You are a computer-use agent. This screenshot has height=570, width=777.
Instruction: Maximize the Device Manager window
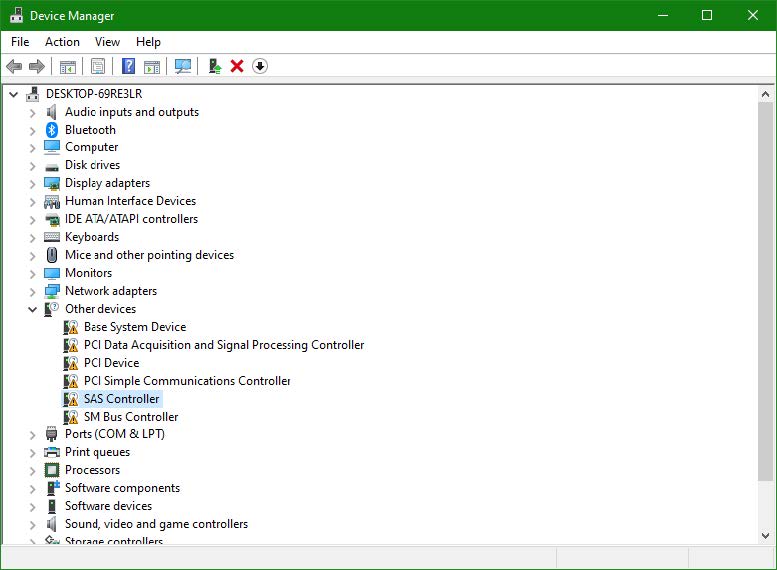click(707, 15)
